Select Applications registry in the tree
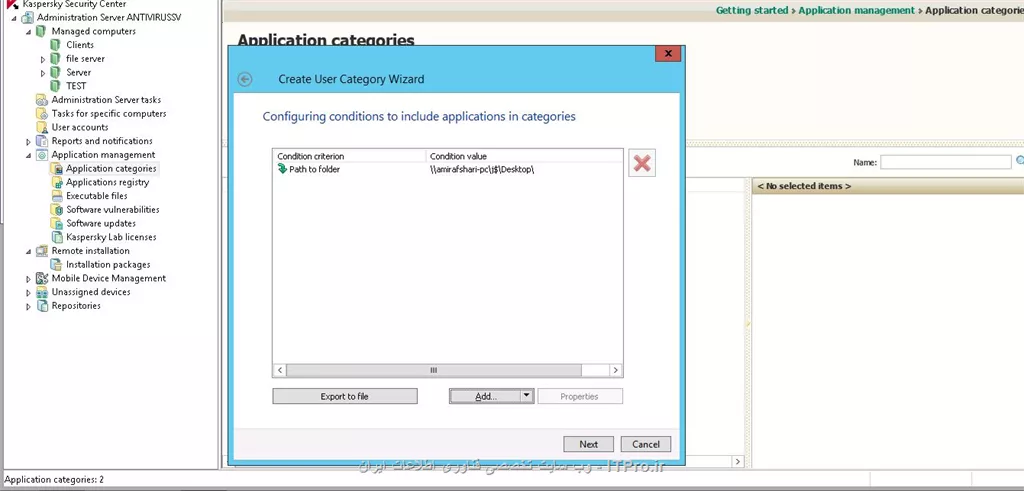Viewport: 1024px width, 491px height. click(x=108, y=182)
